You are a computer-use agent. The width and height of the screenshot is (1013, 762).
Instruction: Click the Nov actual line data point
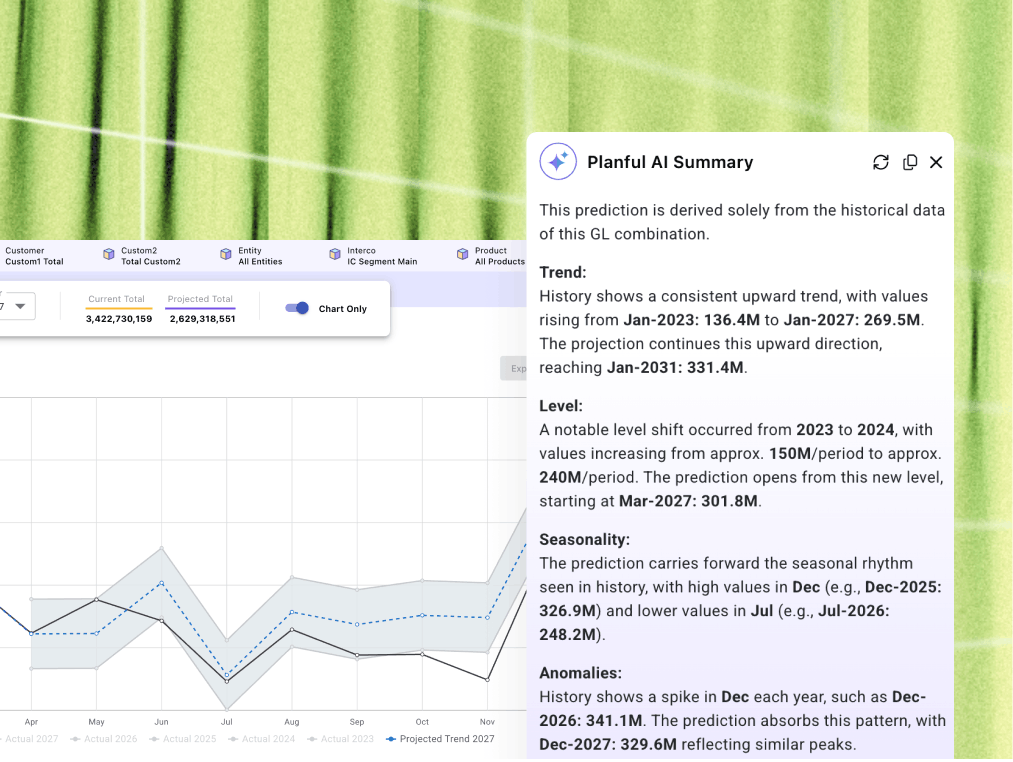coord(487,680)
